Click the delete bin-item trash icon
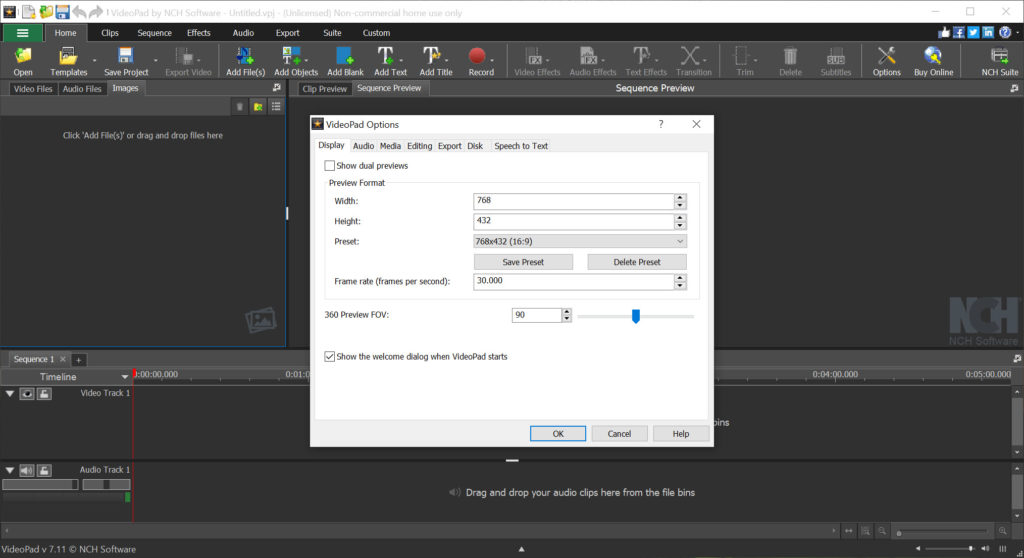The width and height of the screenshot is (1024, 558). (240, 107)
